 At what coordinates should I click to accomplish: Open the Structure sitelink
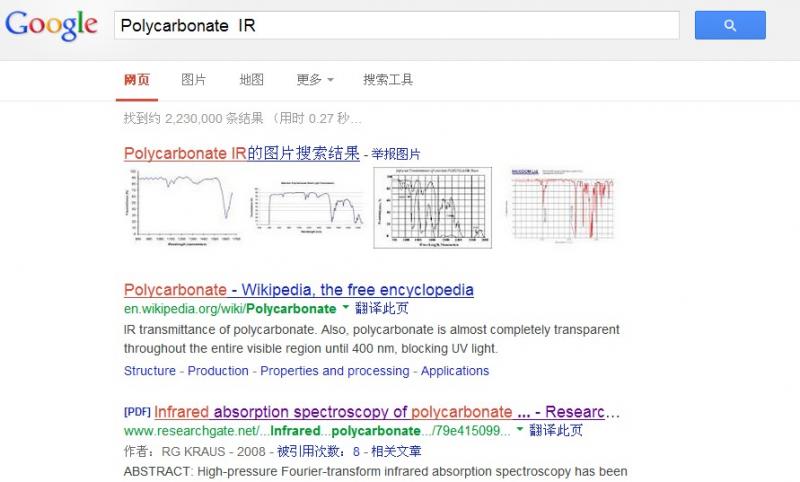point(149,371)
